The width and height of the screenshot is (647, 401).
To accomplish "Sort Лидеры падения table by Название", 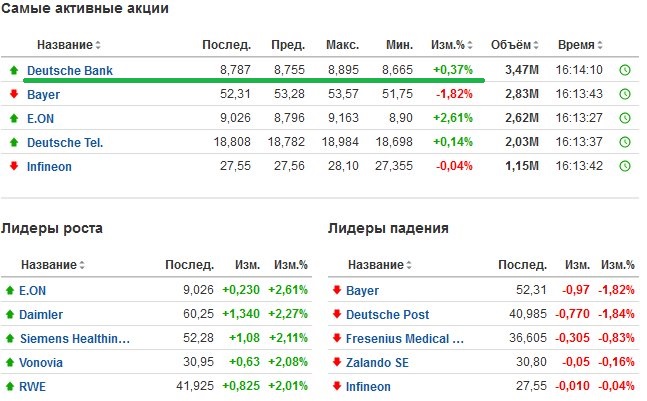I will [x=380, y=264].
